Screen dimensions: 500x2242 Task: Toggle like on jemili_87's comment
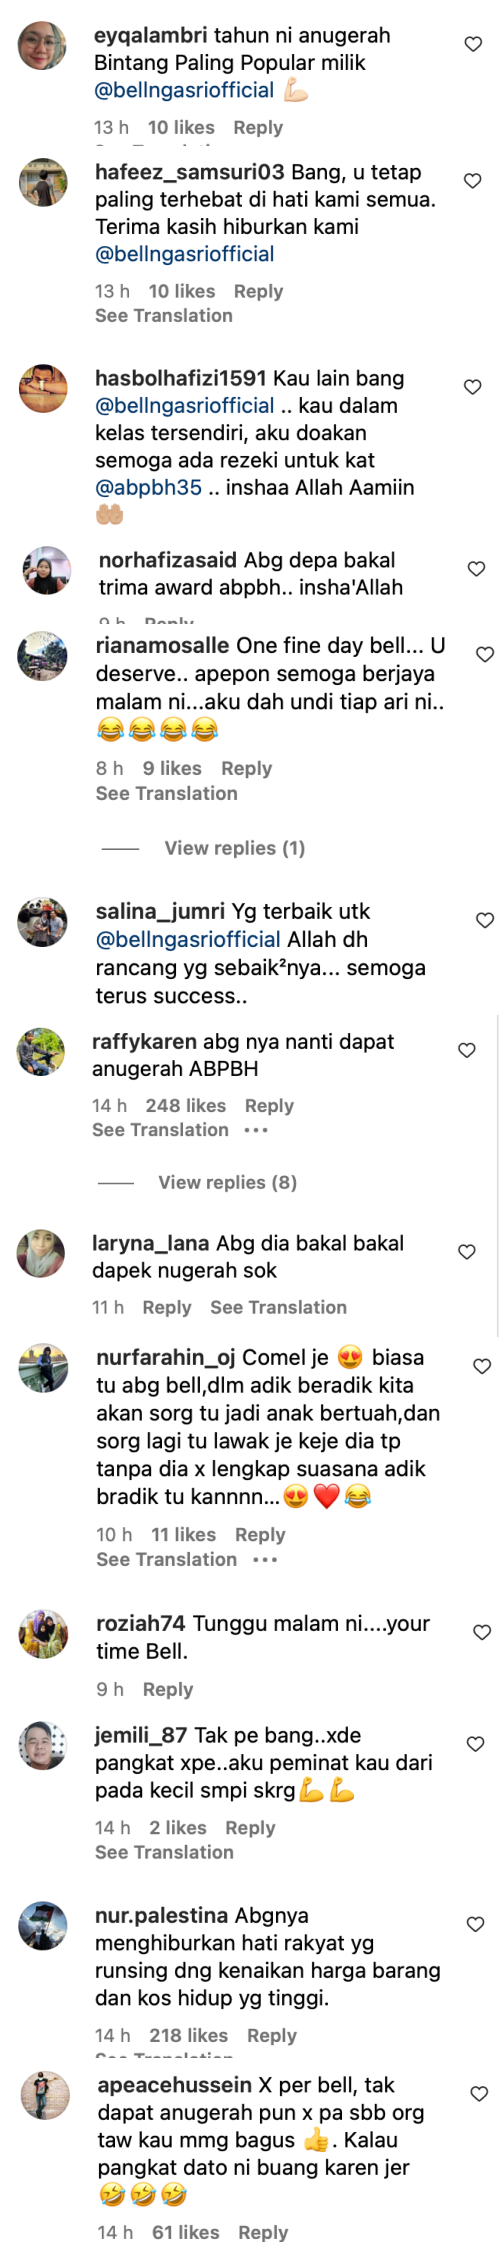(476, 1744)
